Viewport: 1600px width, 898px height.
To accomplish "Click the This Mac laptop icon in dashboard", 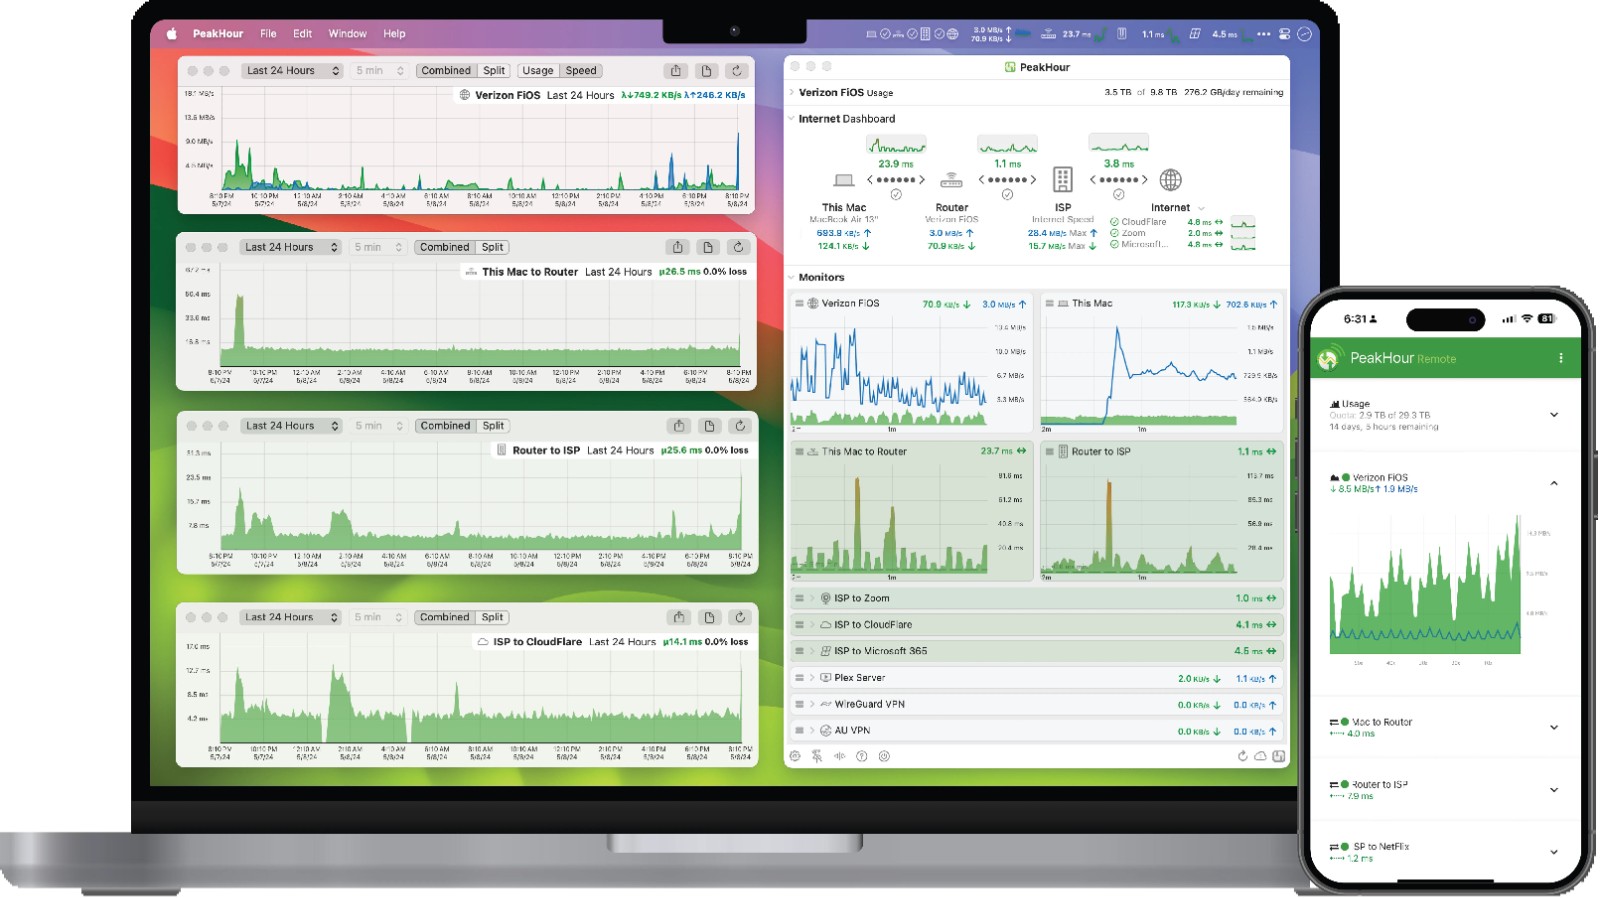I will (844, 181).
